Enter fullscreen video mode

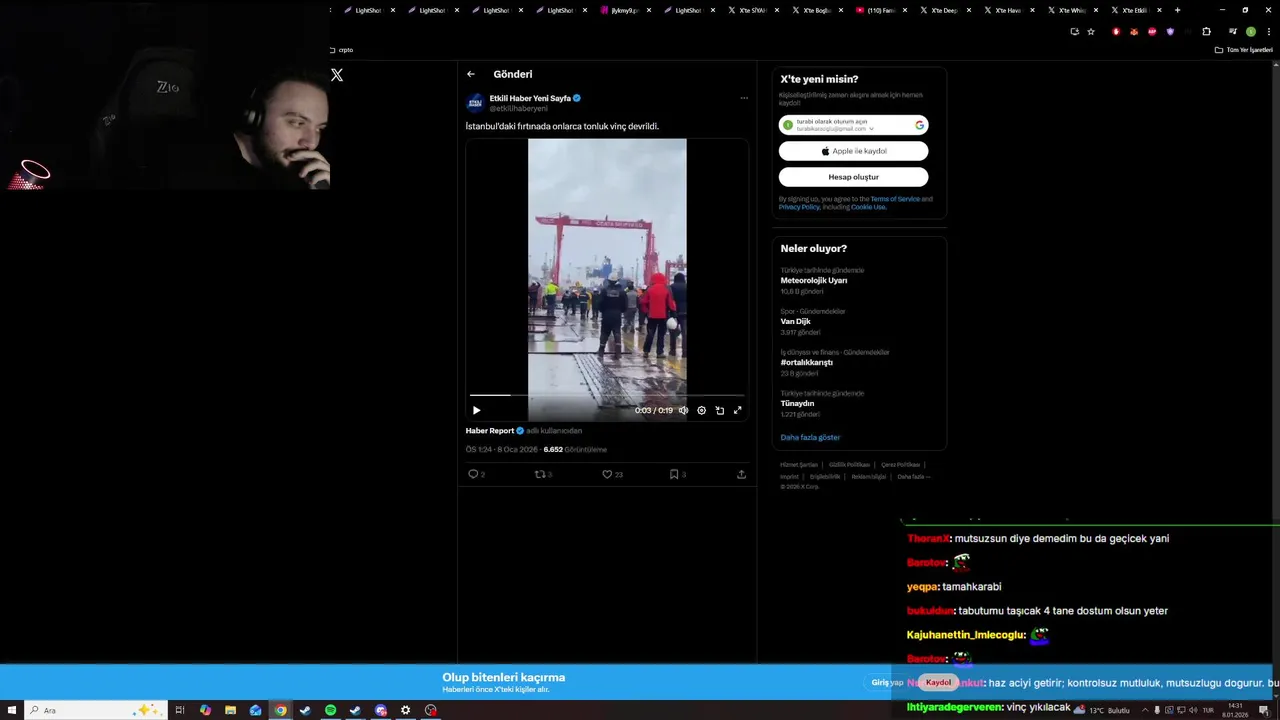point(738,410)
